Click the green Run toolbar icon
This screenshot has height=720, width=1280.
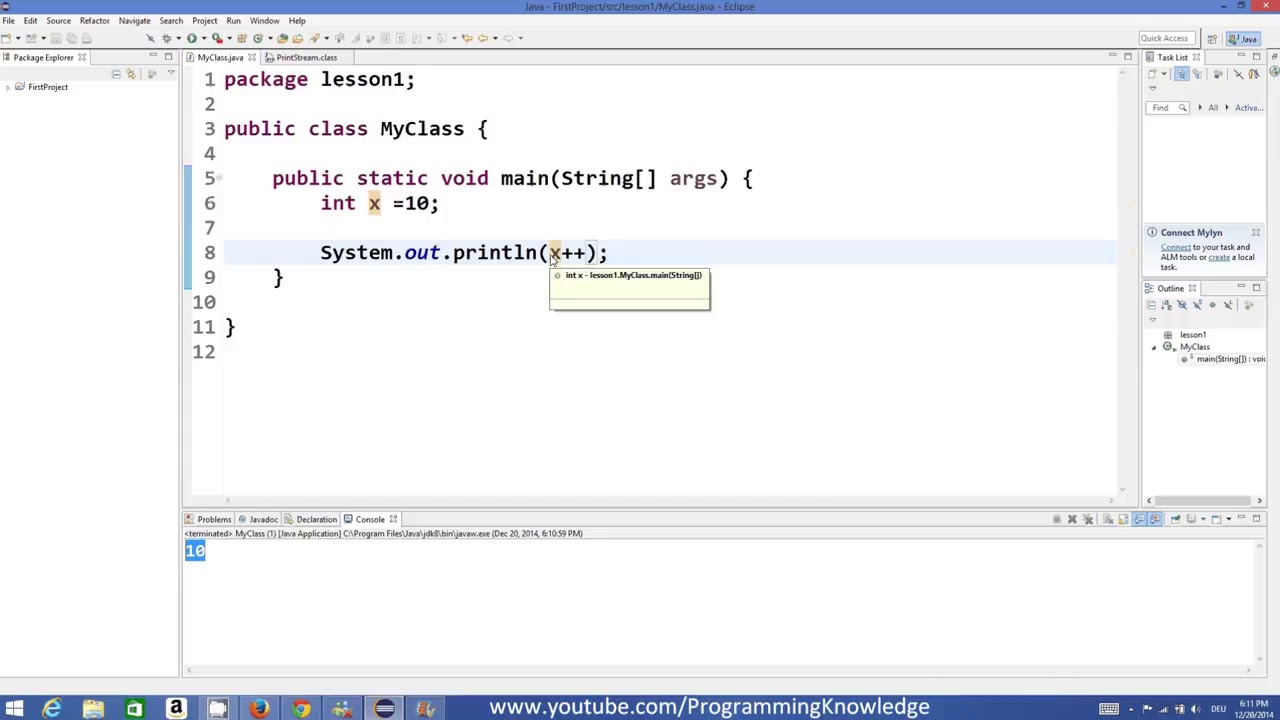(x=192, y=38)
